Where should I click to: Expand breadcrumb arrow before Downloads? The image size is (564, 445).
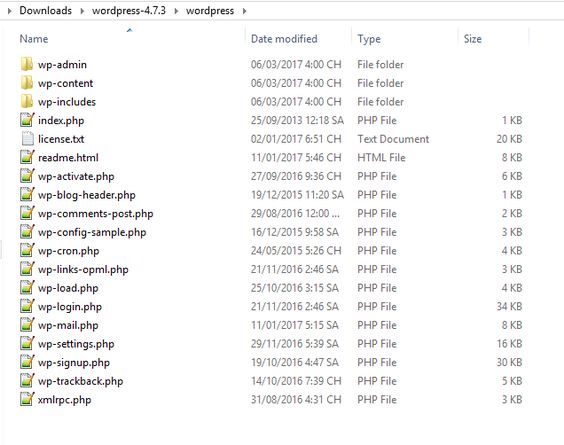click(9, 11)
